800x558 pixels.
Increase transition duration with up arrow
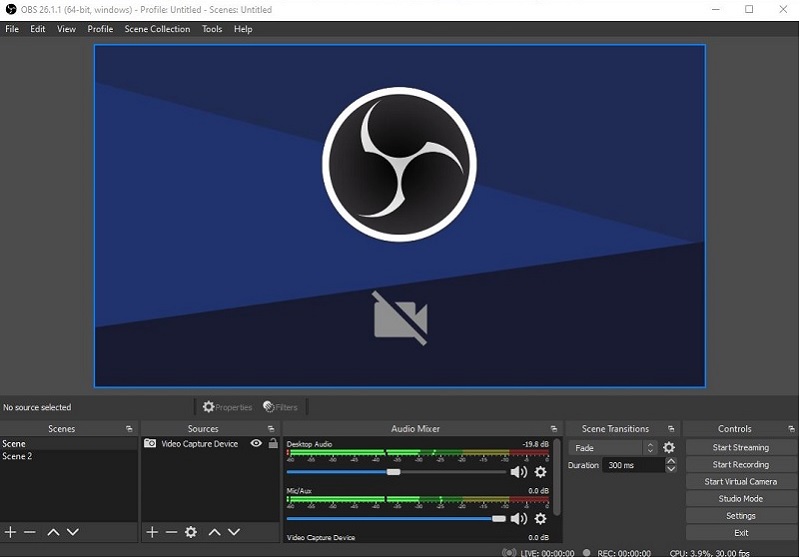671,461
